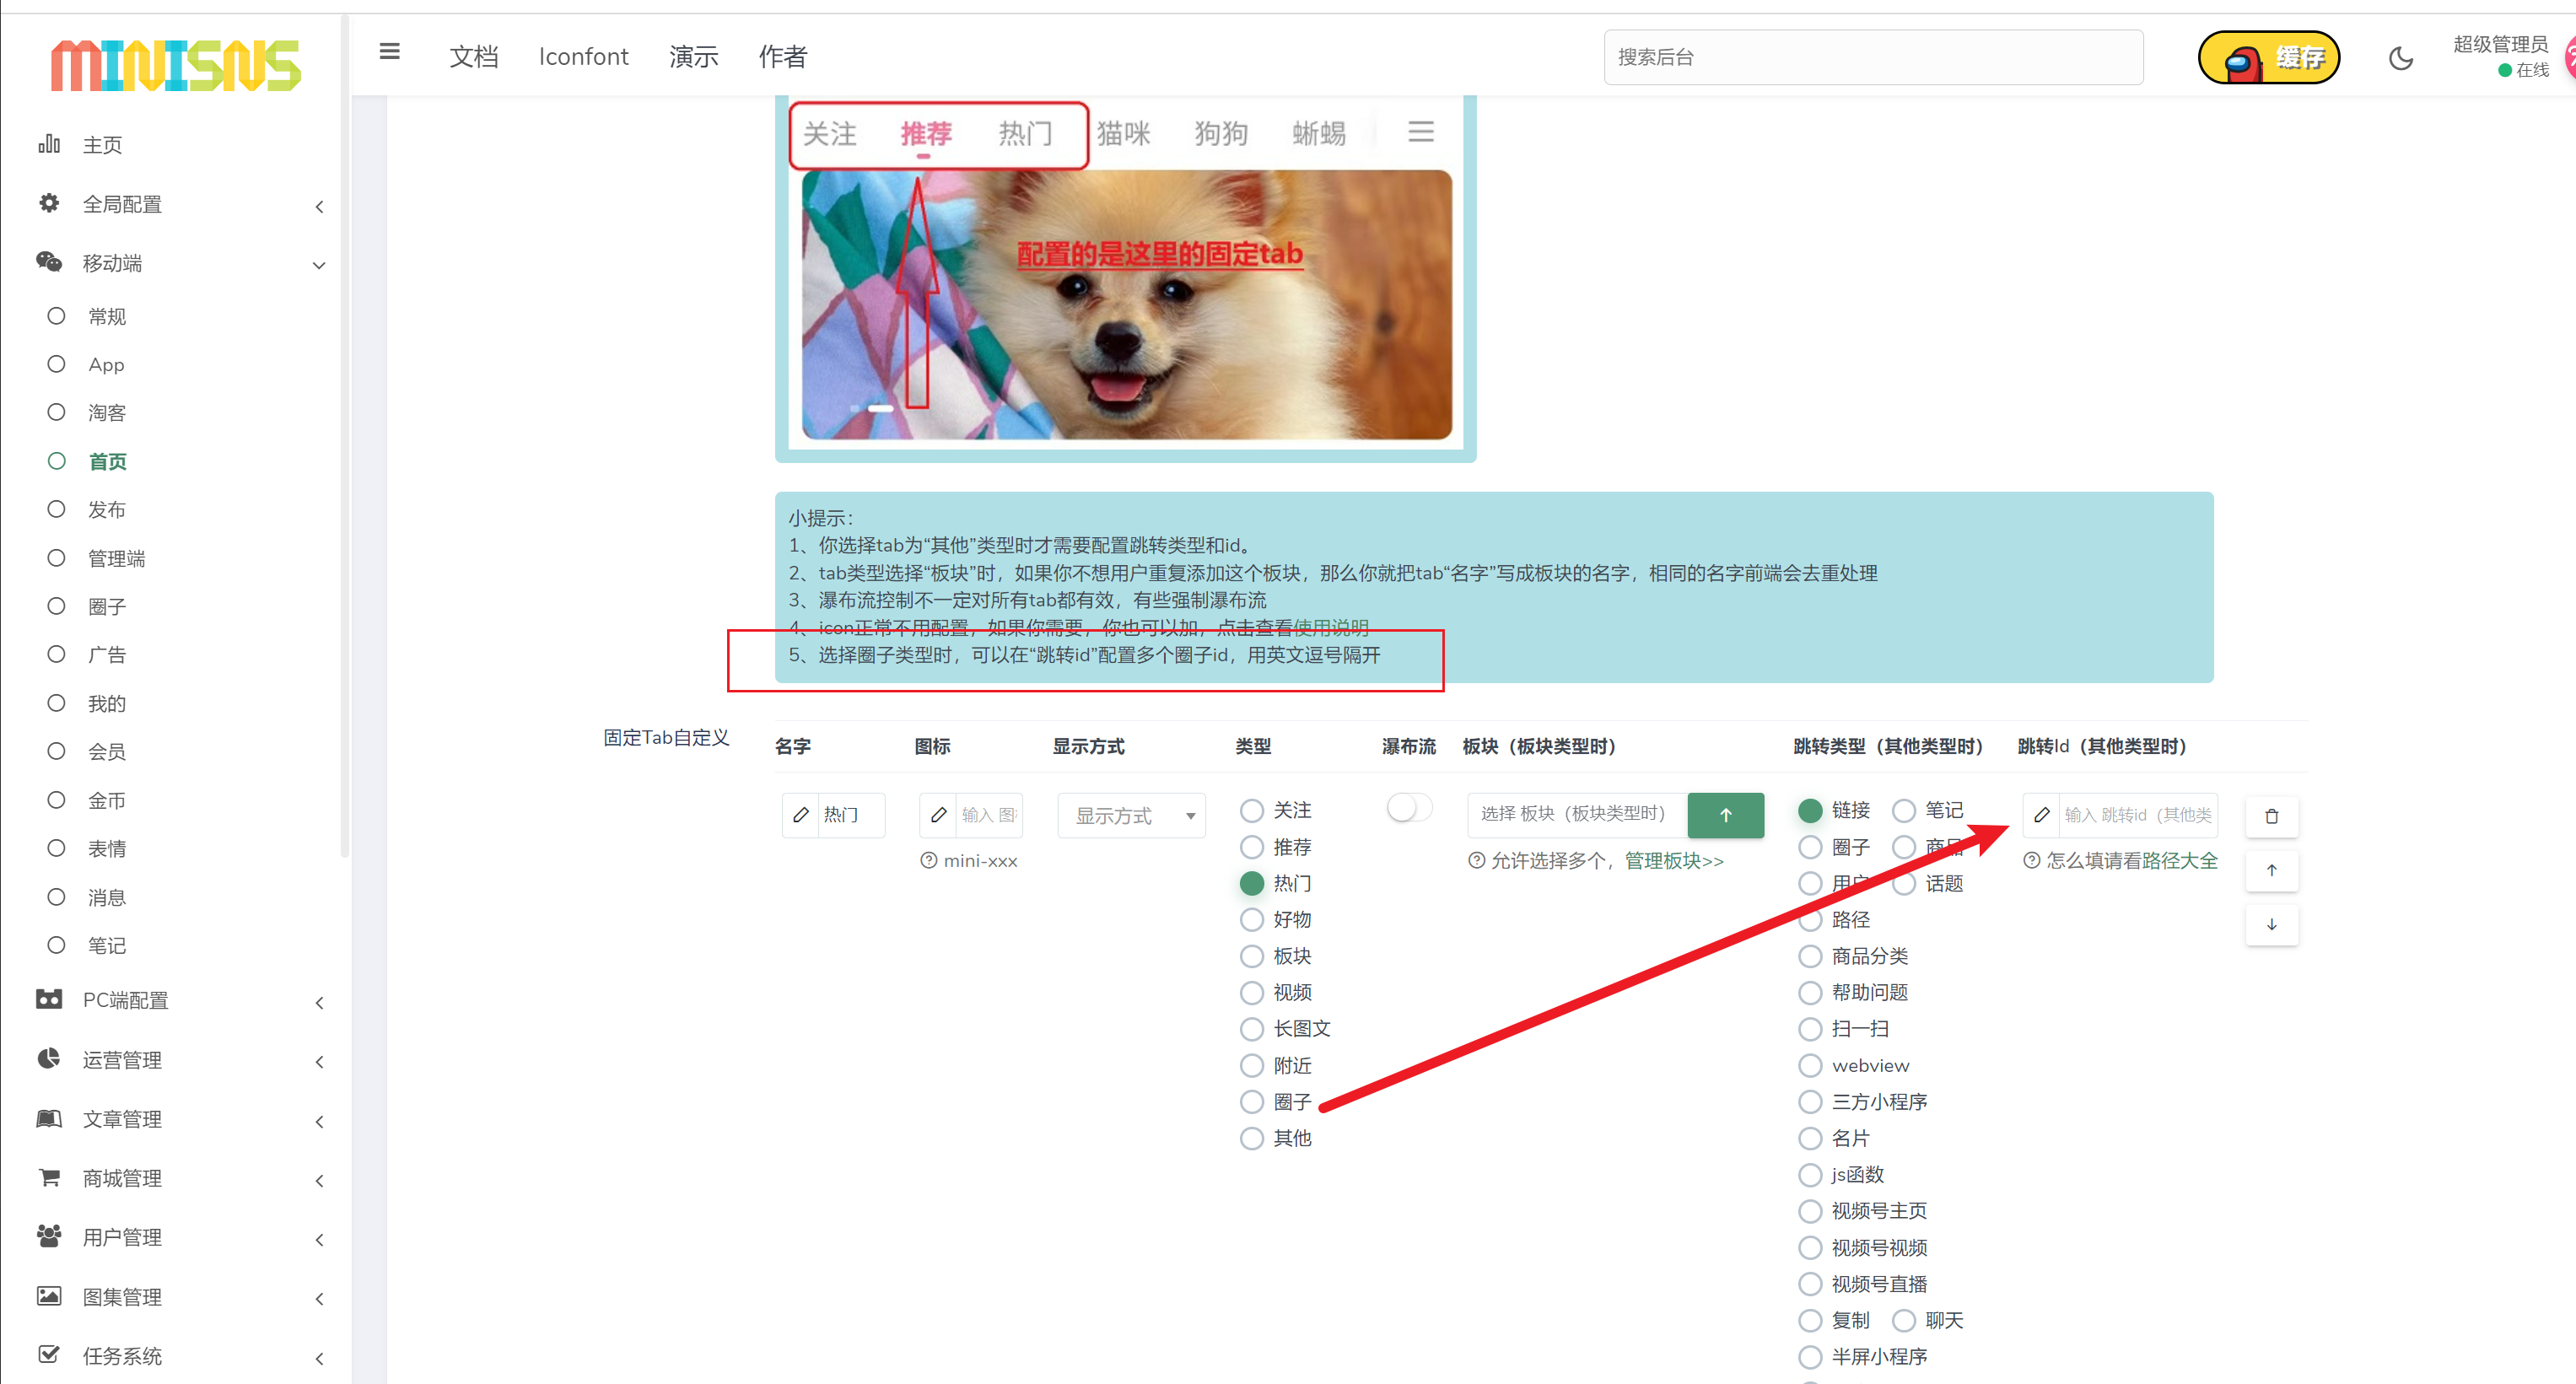
Task: Expand the 商城管理 menu chevron
Action: click(x=319, y=1180)
